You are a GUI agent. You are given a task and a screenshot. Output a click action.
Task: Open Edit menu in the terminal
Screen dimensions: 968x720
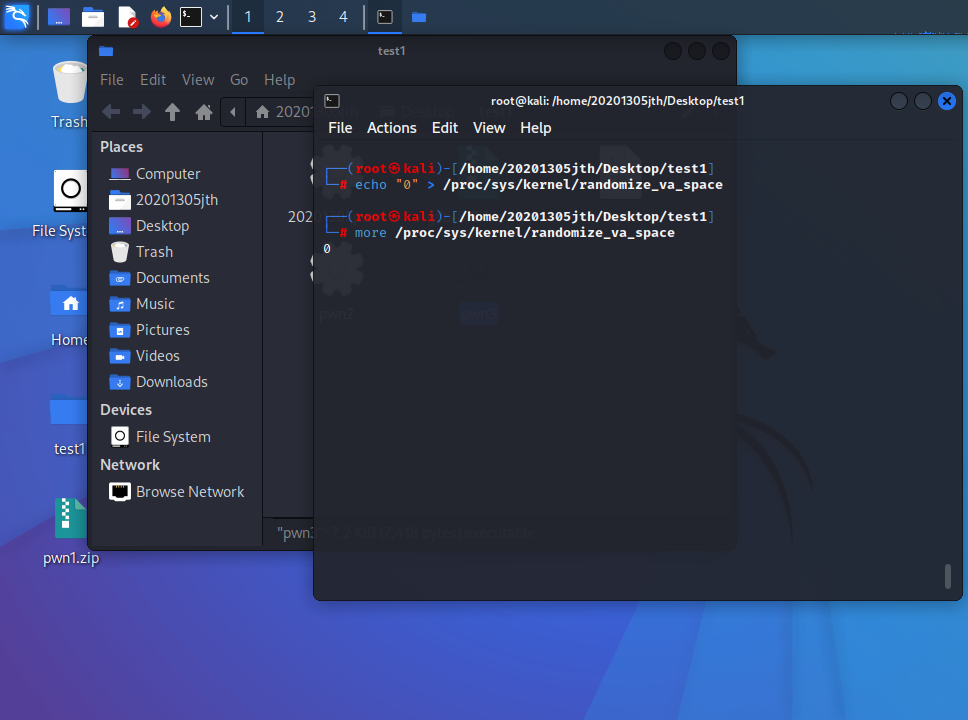click(x=444, y=128)
